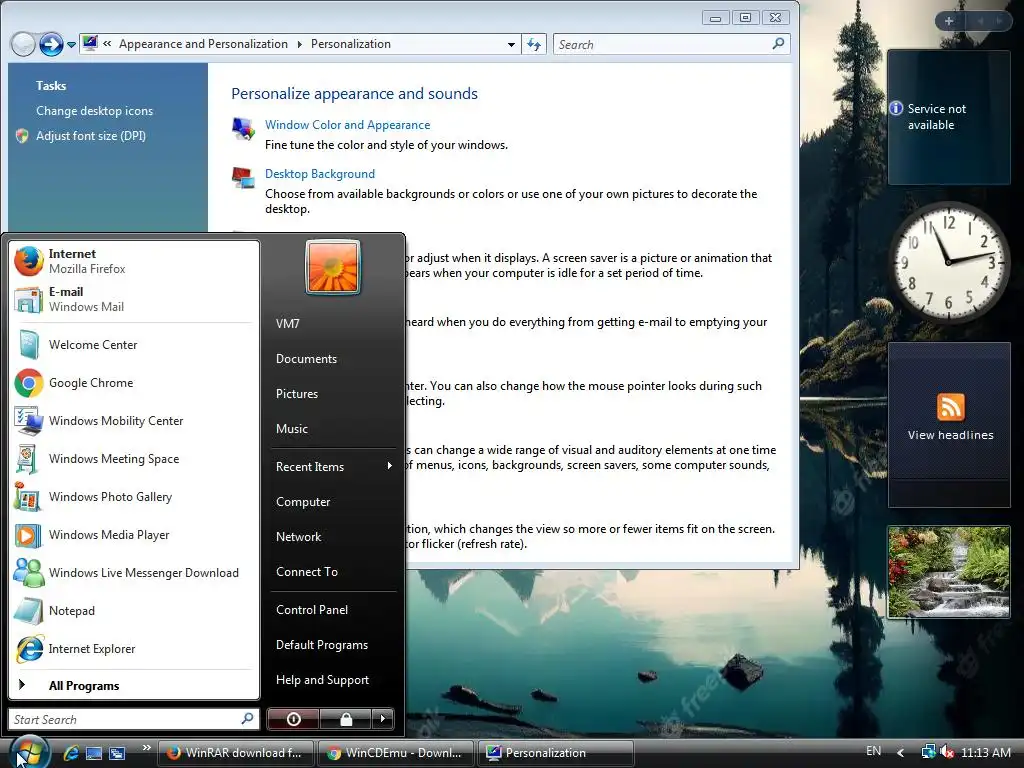Click the Desktop Background icon
The width and height of the screenshot is (1024, 768).
tap(243, 178)
